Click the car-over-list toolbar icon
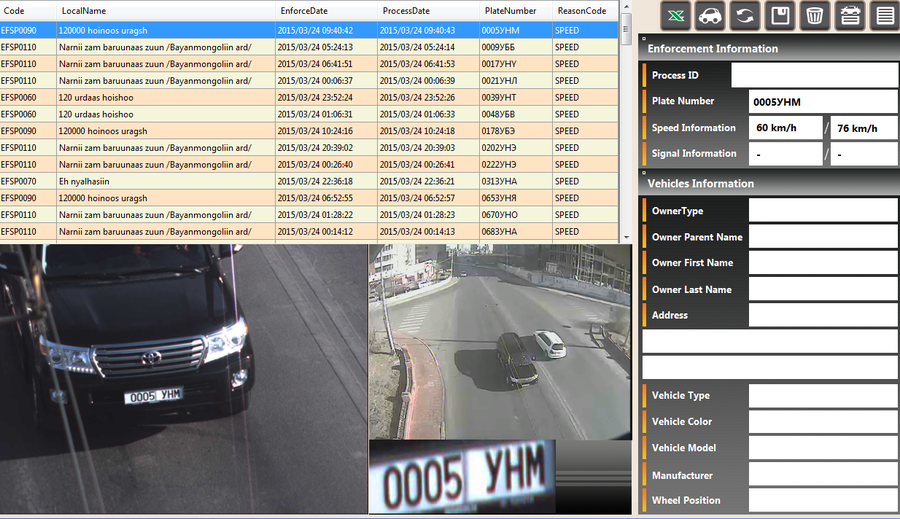The height and width of the screenshot is (519, 900). (x=850, y=16)
